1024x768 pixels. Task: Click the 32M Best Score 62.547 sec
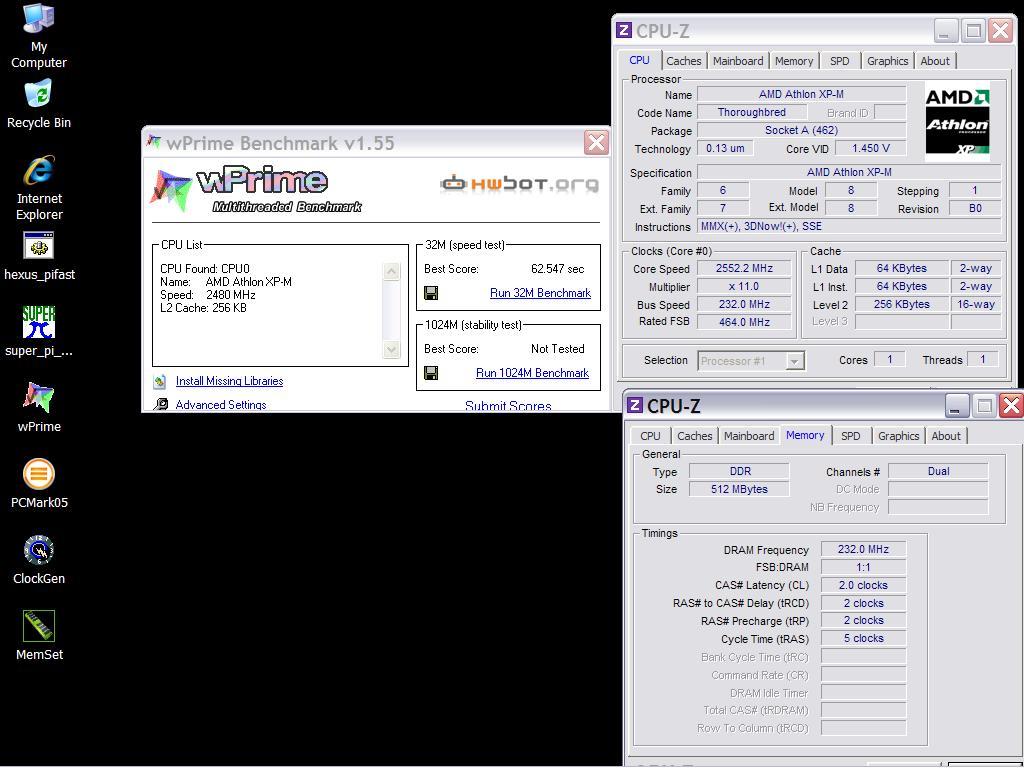(558, 269)
